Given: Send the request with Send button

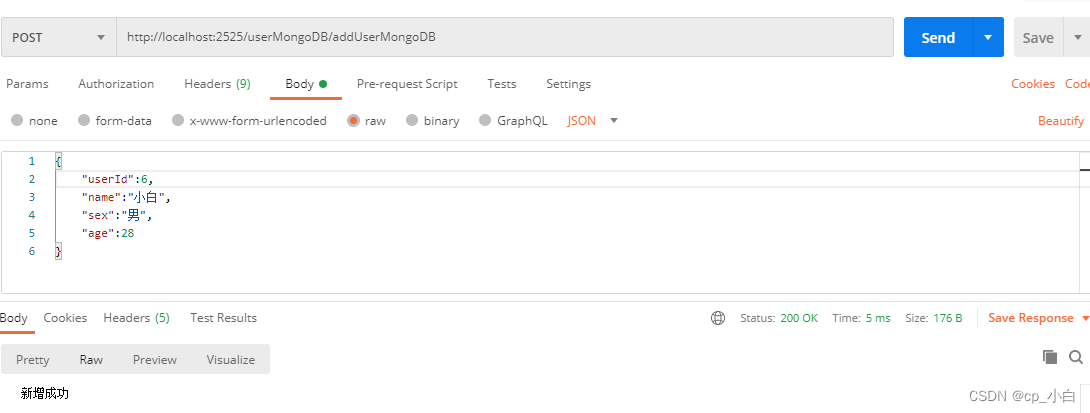Looking at the screenshot, I should [x=938, y=38].
